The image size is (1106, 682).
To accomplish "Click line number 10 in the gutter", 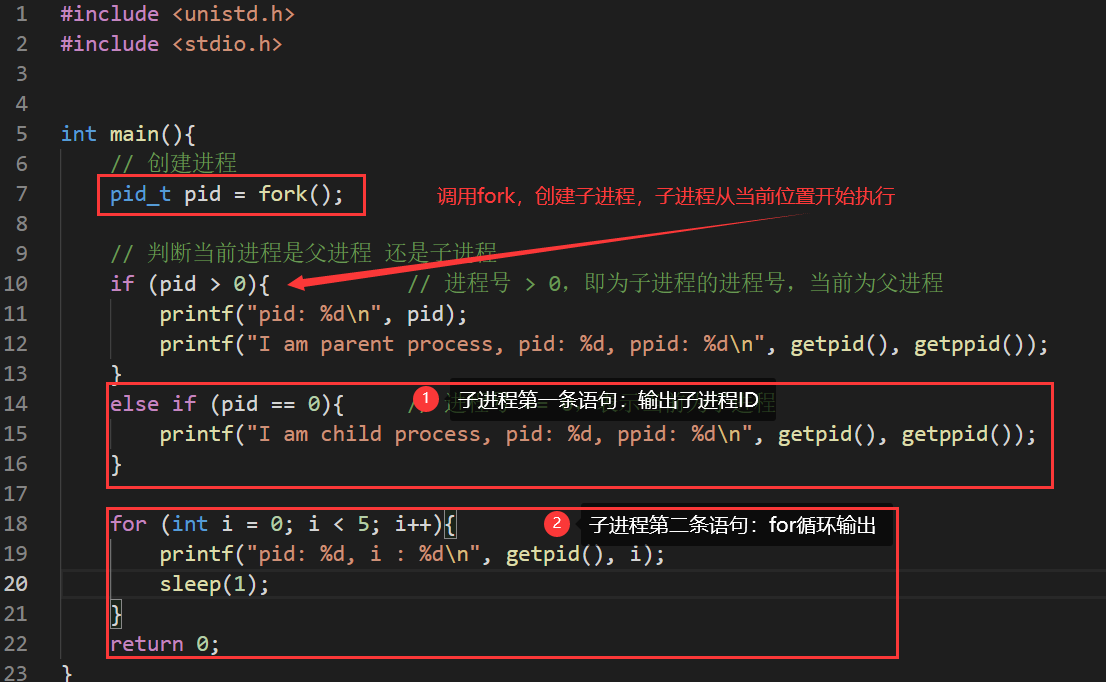I will pos(16,284).
